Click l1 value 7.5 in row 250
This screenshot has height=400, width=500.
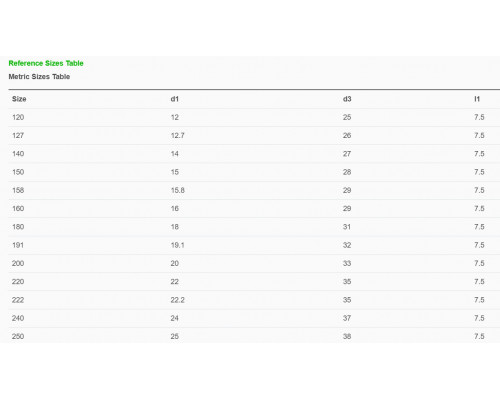[479, 336]
